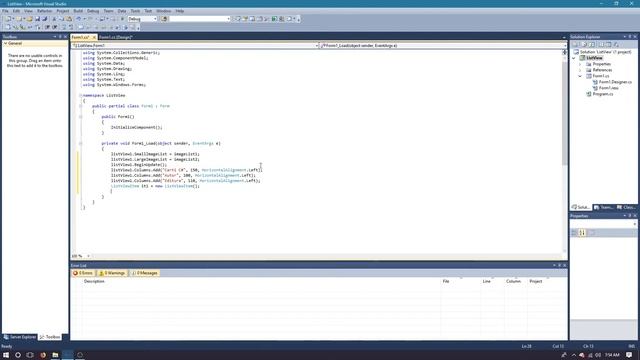Open Firefox from the taskbar
640x360 pixels.
click(x=43, y=355)
